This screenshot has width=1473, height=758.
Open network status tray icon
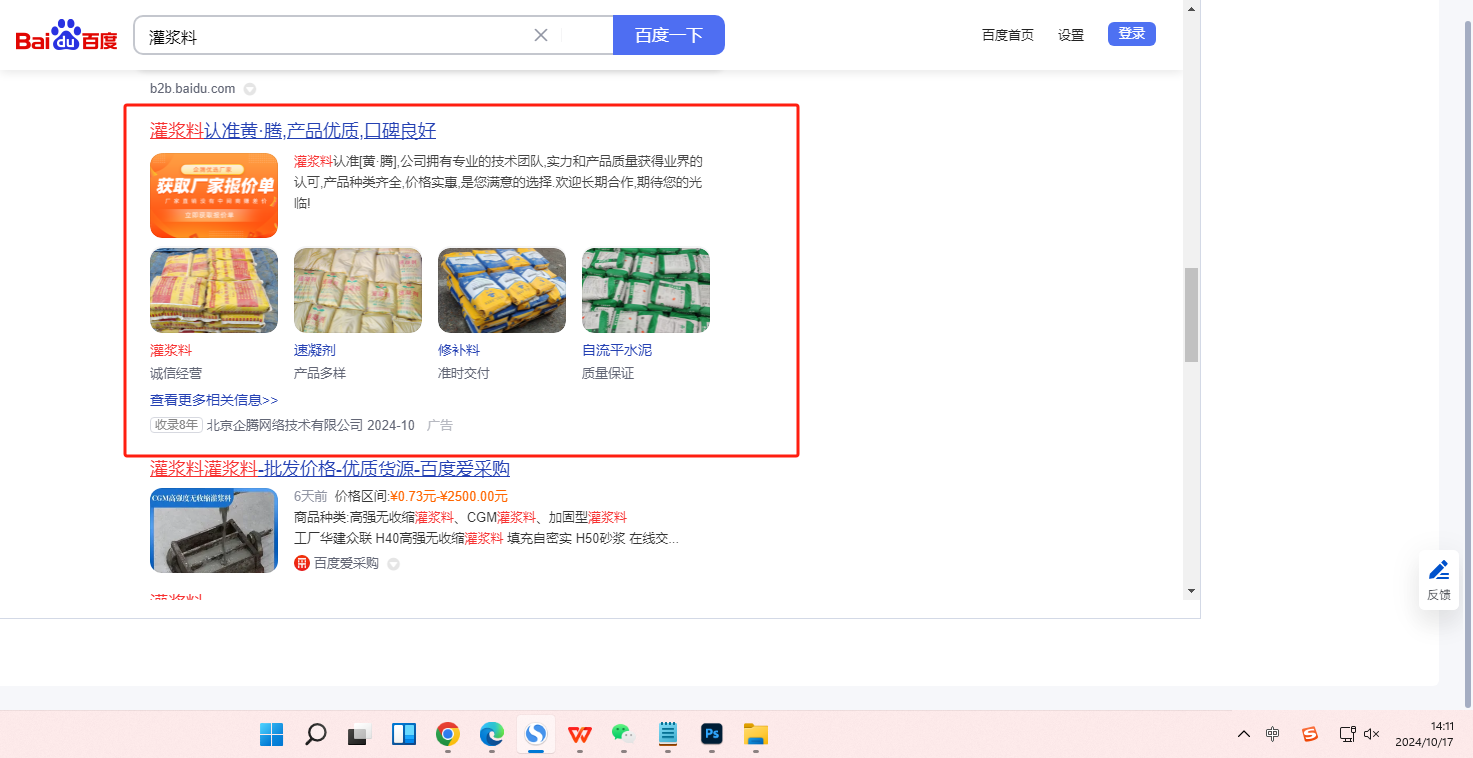coord(1348,734)
